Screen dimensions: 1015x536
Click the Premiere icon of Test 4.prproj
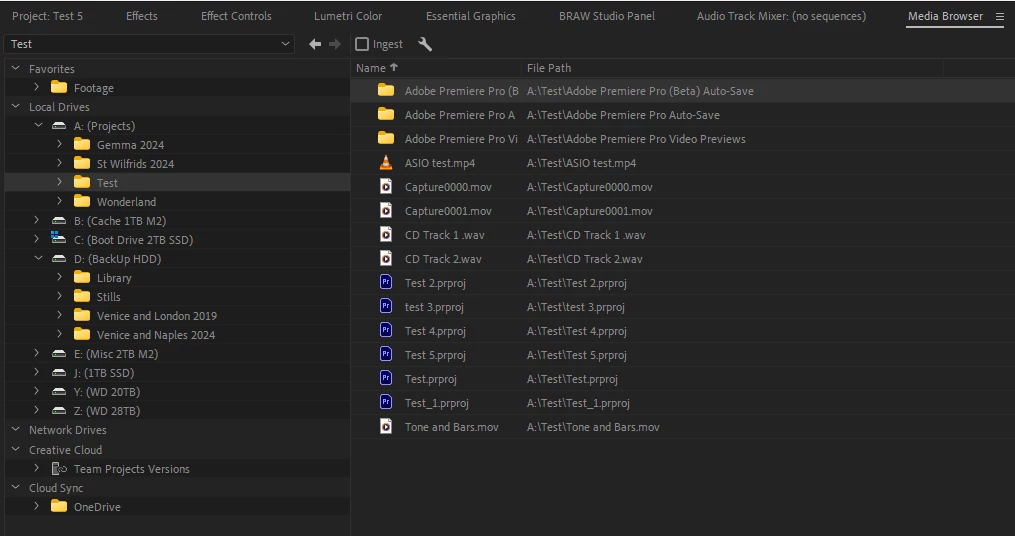(386, 331)
